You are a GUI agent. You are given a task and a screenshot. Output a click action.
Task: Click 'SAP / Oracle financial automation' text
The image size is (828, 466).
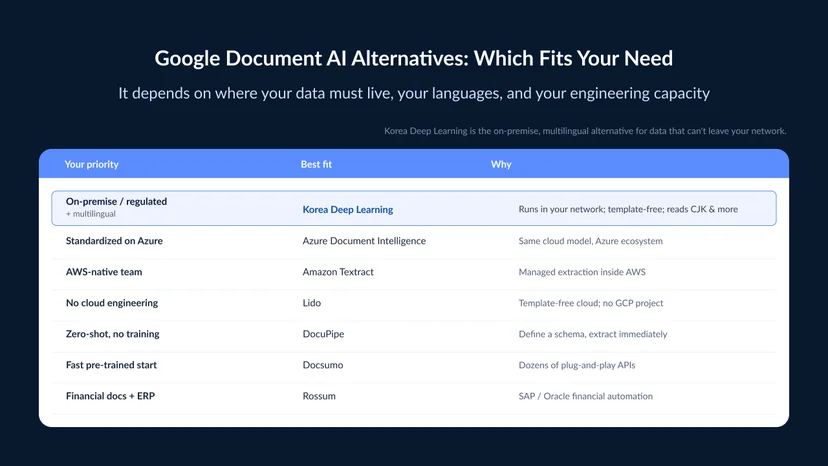(x=585, y=396)
